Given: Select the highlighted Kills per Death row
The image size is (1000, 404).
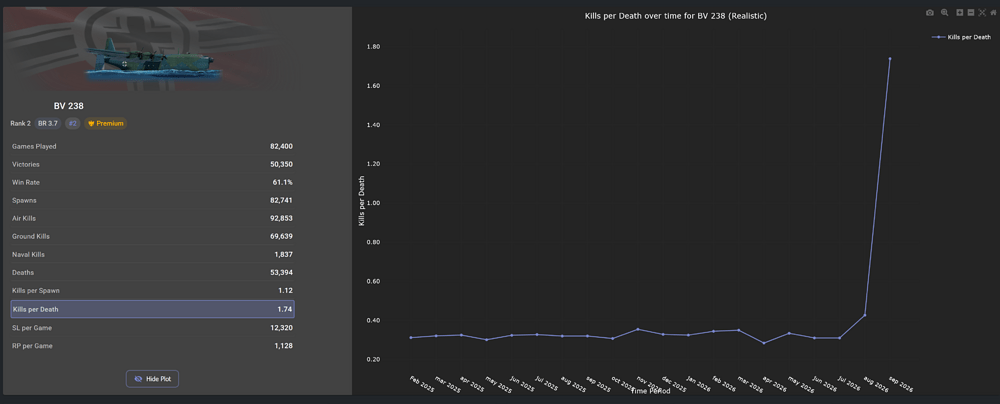Looking at the screenshot, I should (152, 309).
